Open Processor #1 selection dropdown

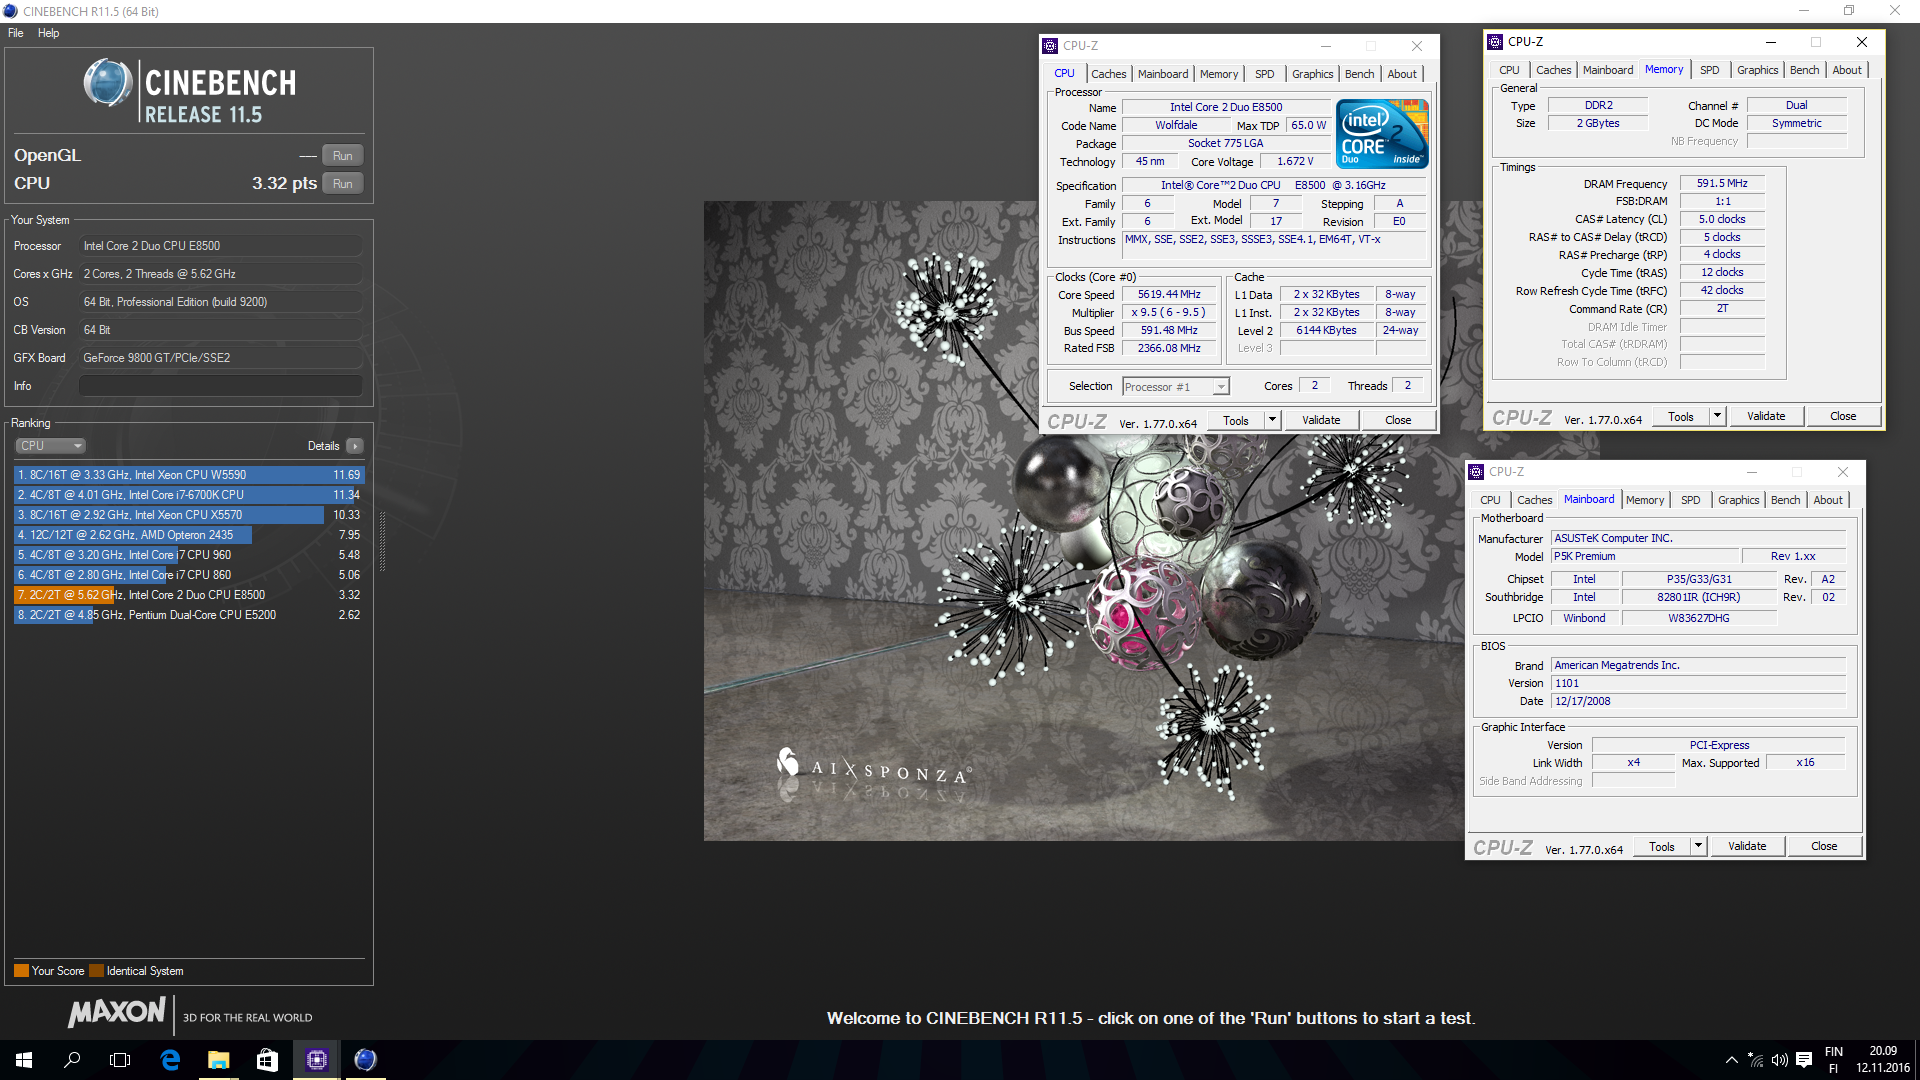click(1176, 387)
